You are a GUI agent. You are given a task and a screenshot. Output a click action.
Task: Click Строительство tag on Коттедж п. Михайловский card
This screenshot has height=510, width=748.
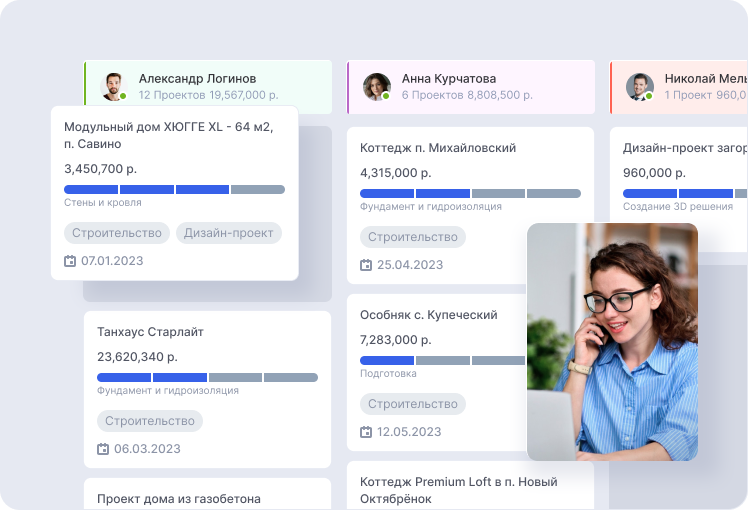click(x=412, y=237)
